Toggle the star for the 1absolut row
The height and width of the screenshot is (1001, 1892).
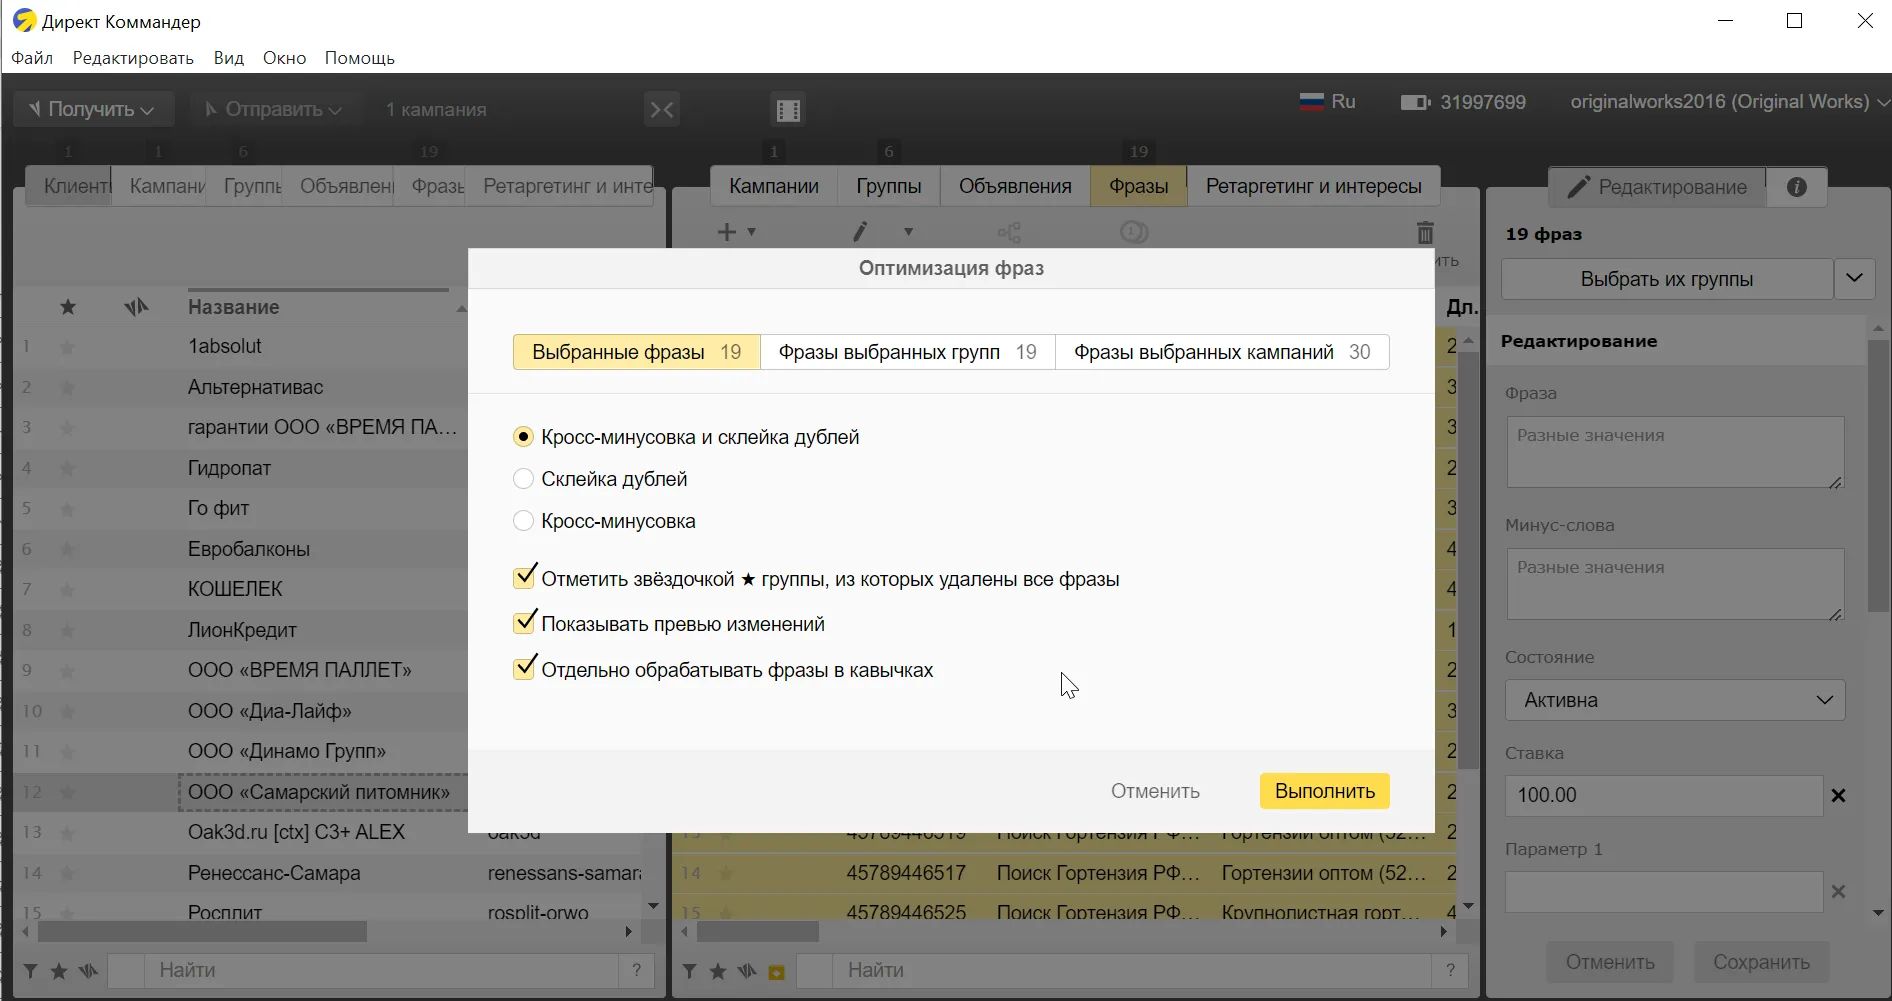(x=67, y=347)
